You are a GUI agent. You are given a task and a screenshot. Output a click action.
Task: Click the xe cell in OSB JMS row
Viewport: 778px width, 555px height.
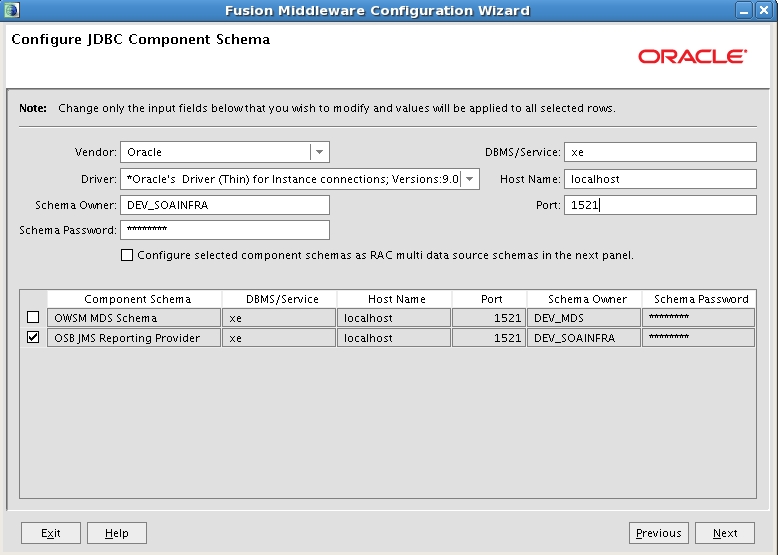(x=279, y=338)
